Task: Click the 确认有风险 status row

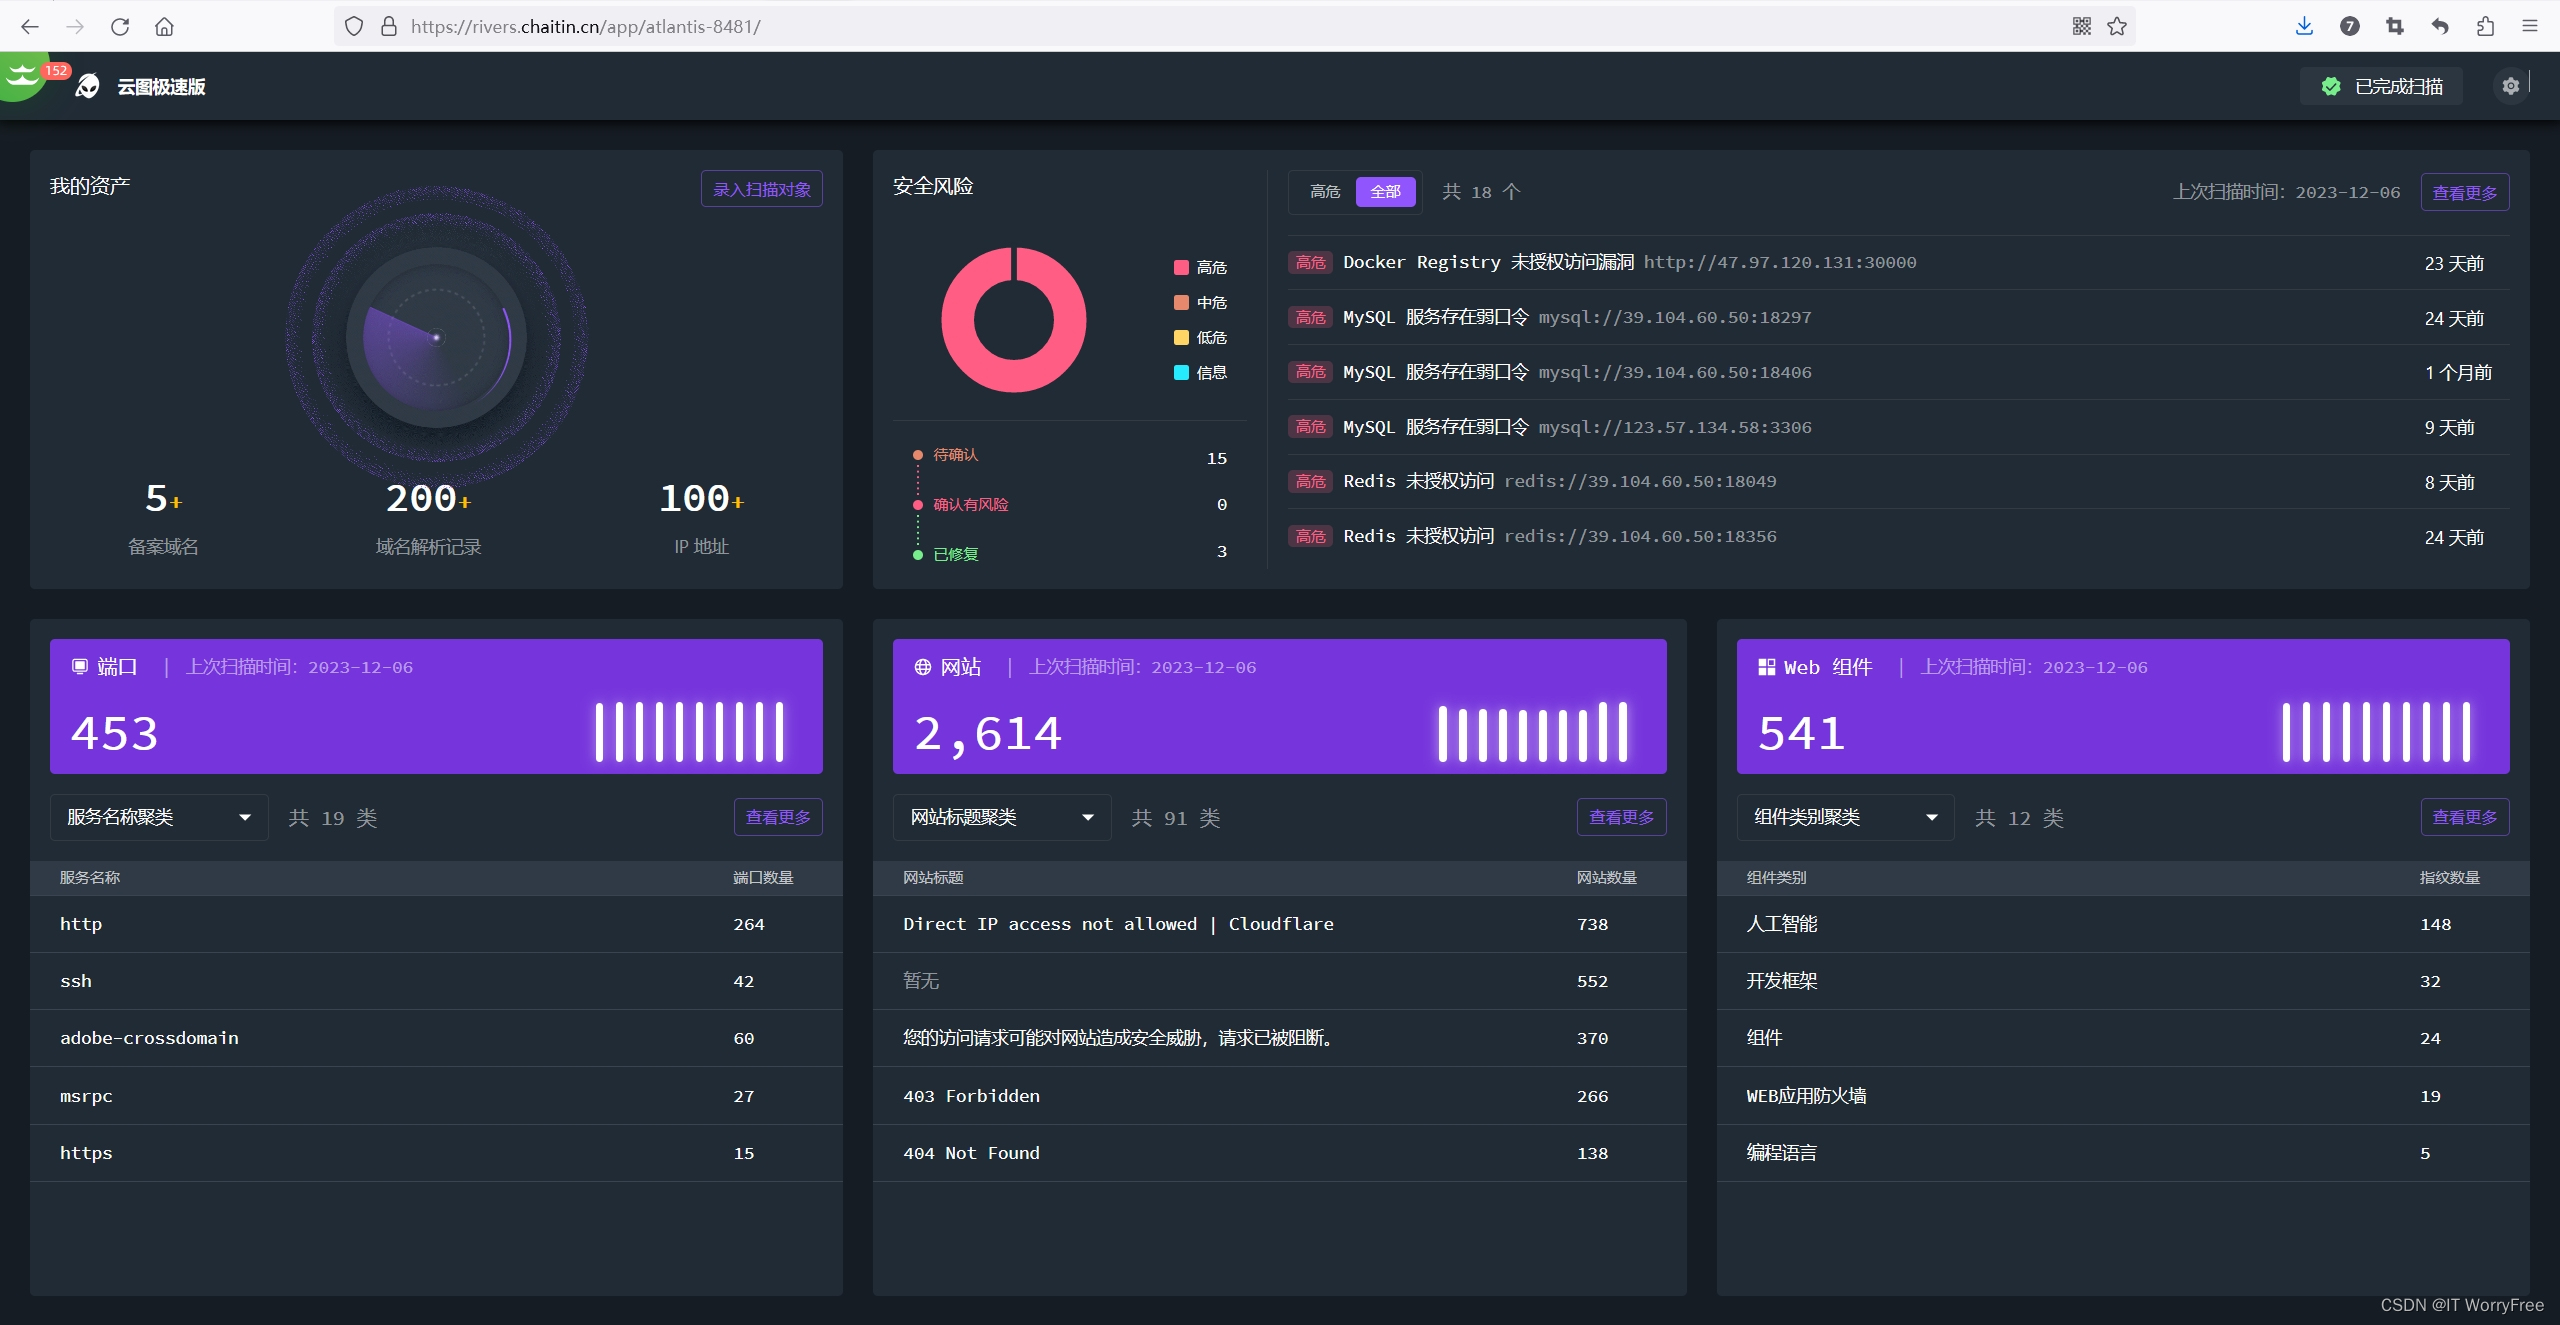Action: 1070,504
